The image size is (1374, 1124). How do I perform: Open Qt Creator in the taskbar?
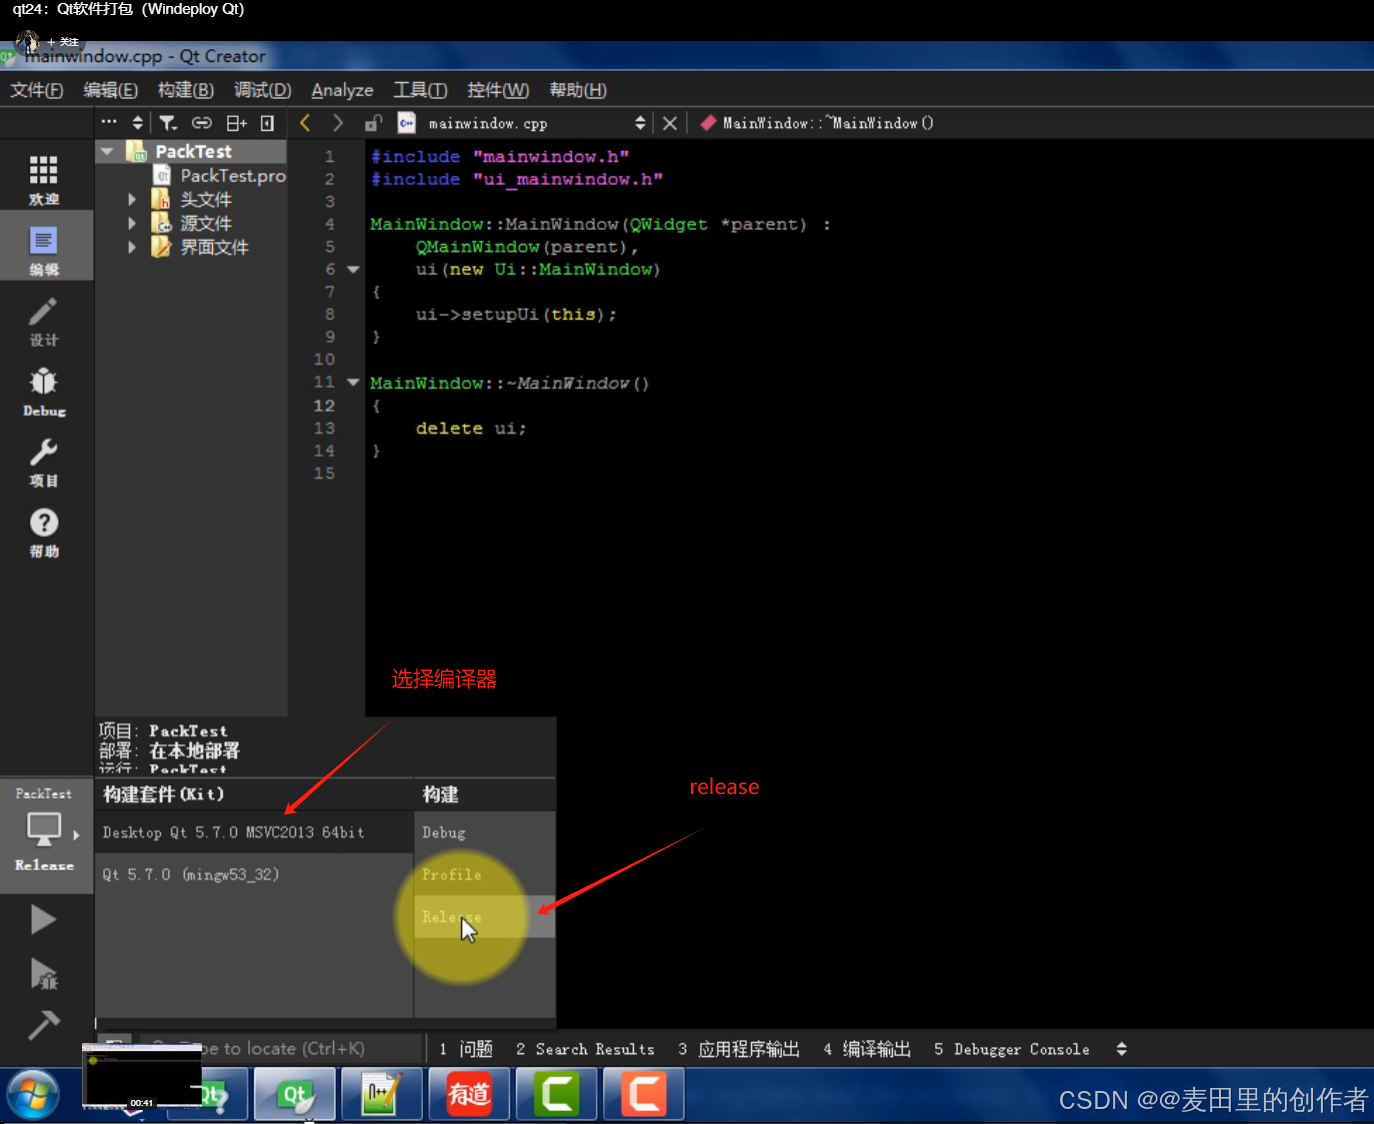click(294, 1095)
